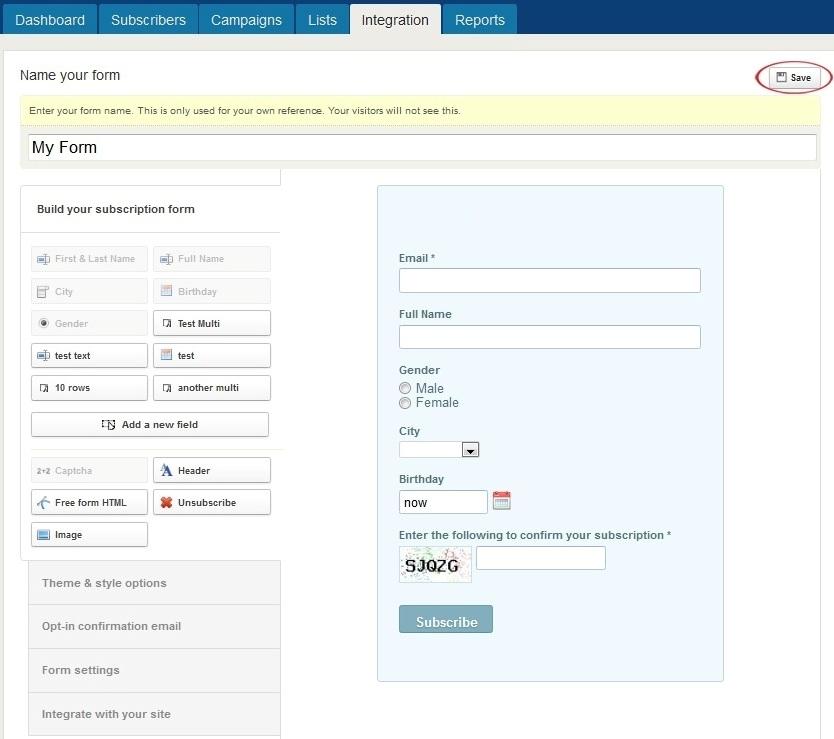Click the Full Name text field icon
Screen dimensions: 834x739
click(166, 259)
